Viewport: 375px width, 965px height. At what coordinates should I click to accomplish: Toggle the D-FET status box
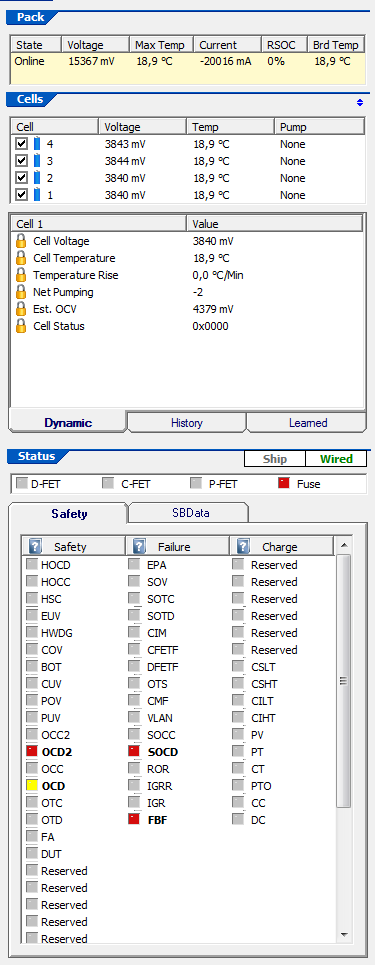[x=22, y=484]
